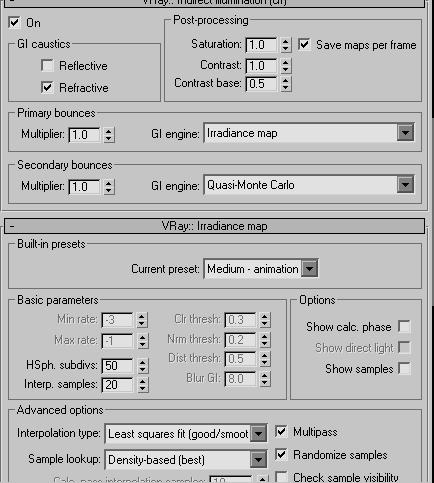This screenshot has width=434, height=483.
Task: Toggle Save maps per frame
Action: (304, 44)
